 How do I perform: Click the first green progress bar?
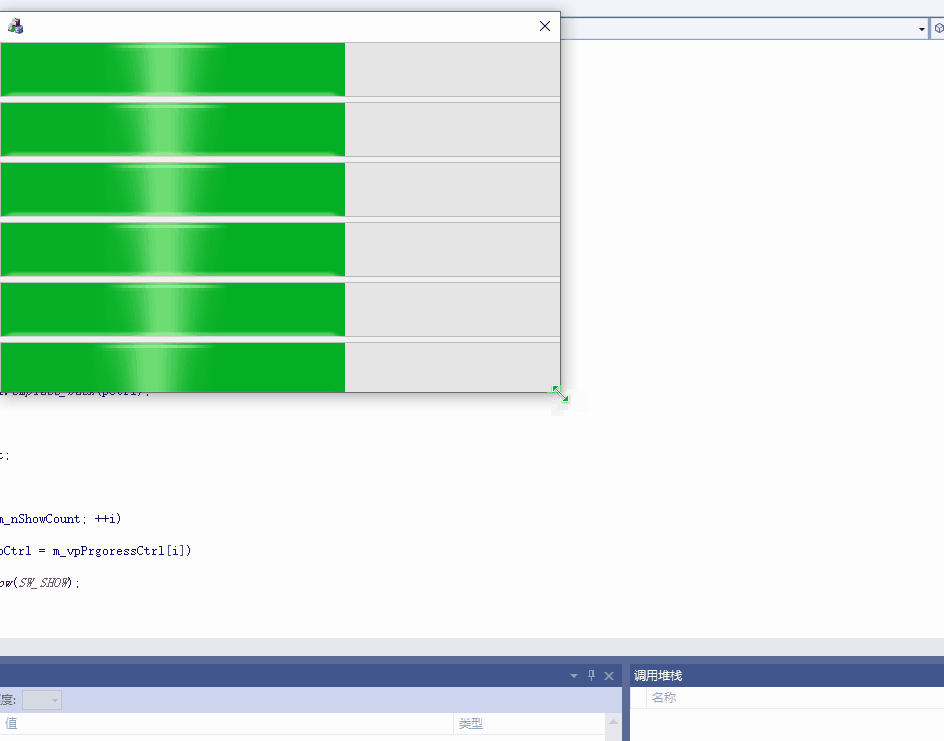(x=280, y=69)
